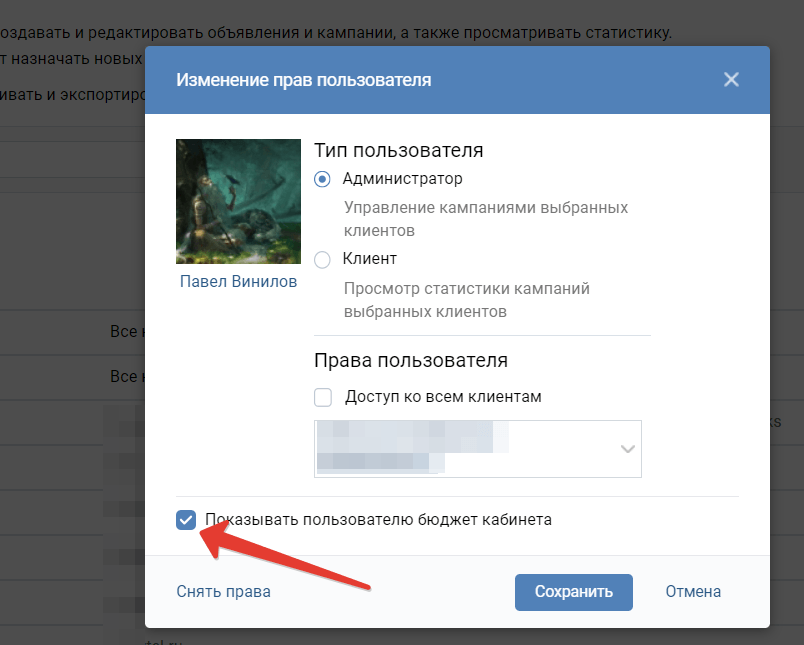The height and width of the screenshot is (645, 804).
Task: Select the Клиент radio button circle
Action: (322, 259)
